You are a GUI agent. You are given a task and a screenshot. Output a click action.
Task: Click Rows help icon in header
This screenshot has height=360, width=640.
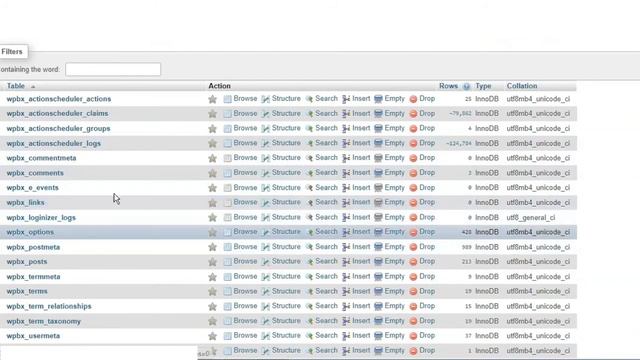(466, 86)
